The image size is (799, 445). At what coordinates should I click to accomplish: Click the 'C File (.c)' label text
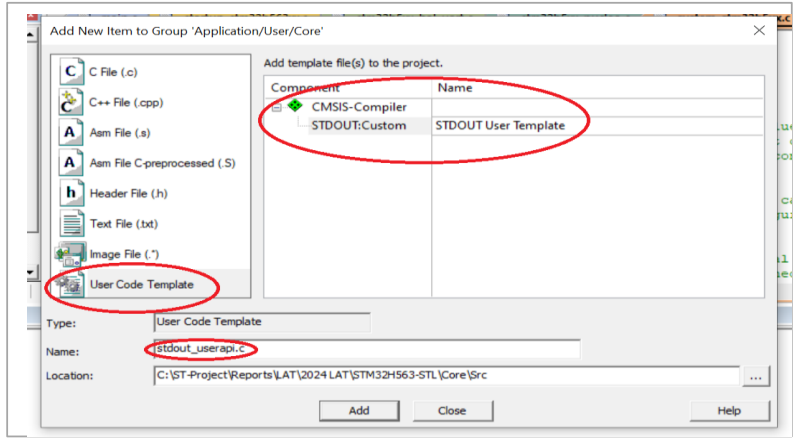pyautogui.click(x=113, y=72)
